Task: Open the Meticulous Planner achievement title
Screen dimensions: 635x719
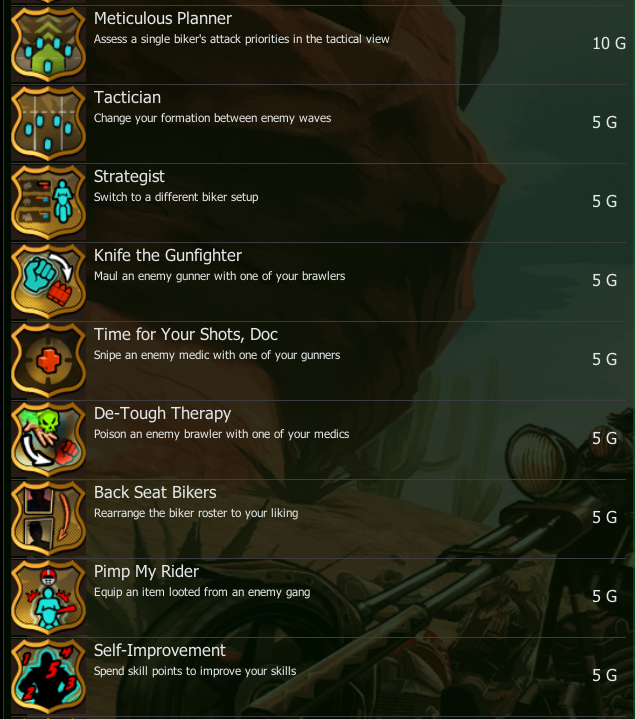Action: [163, 18]
